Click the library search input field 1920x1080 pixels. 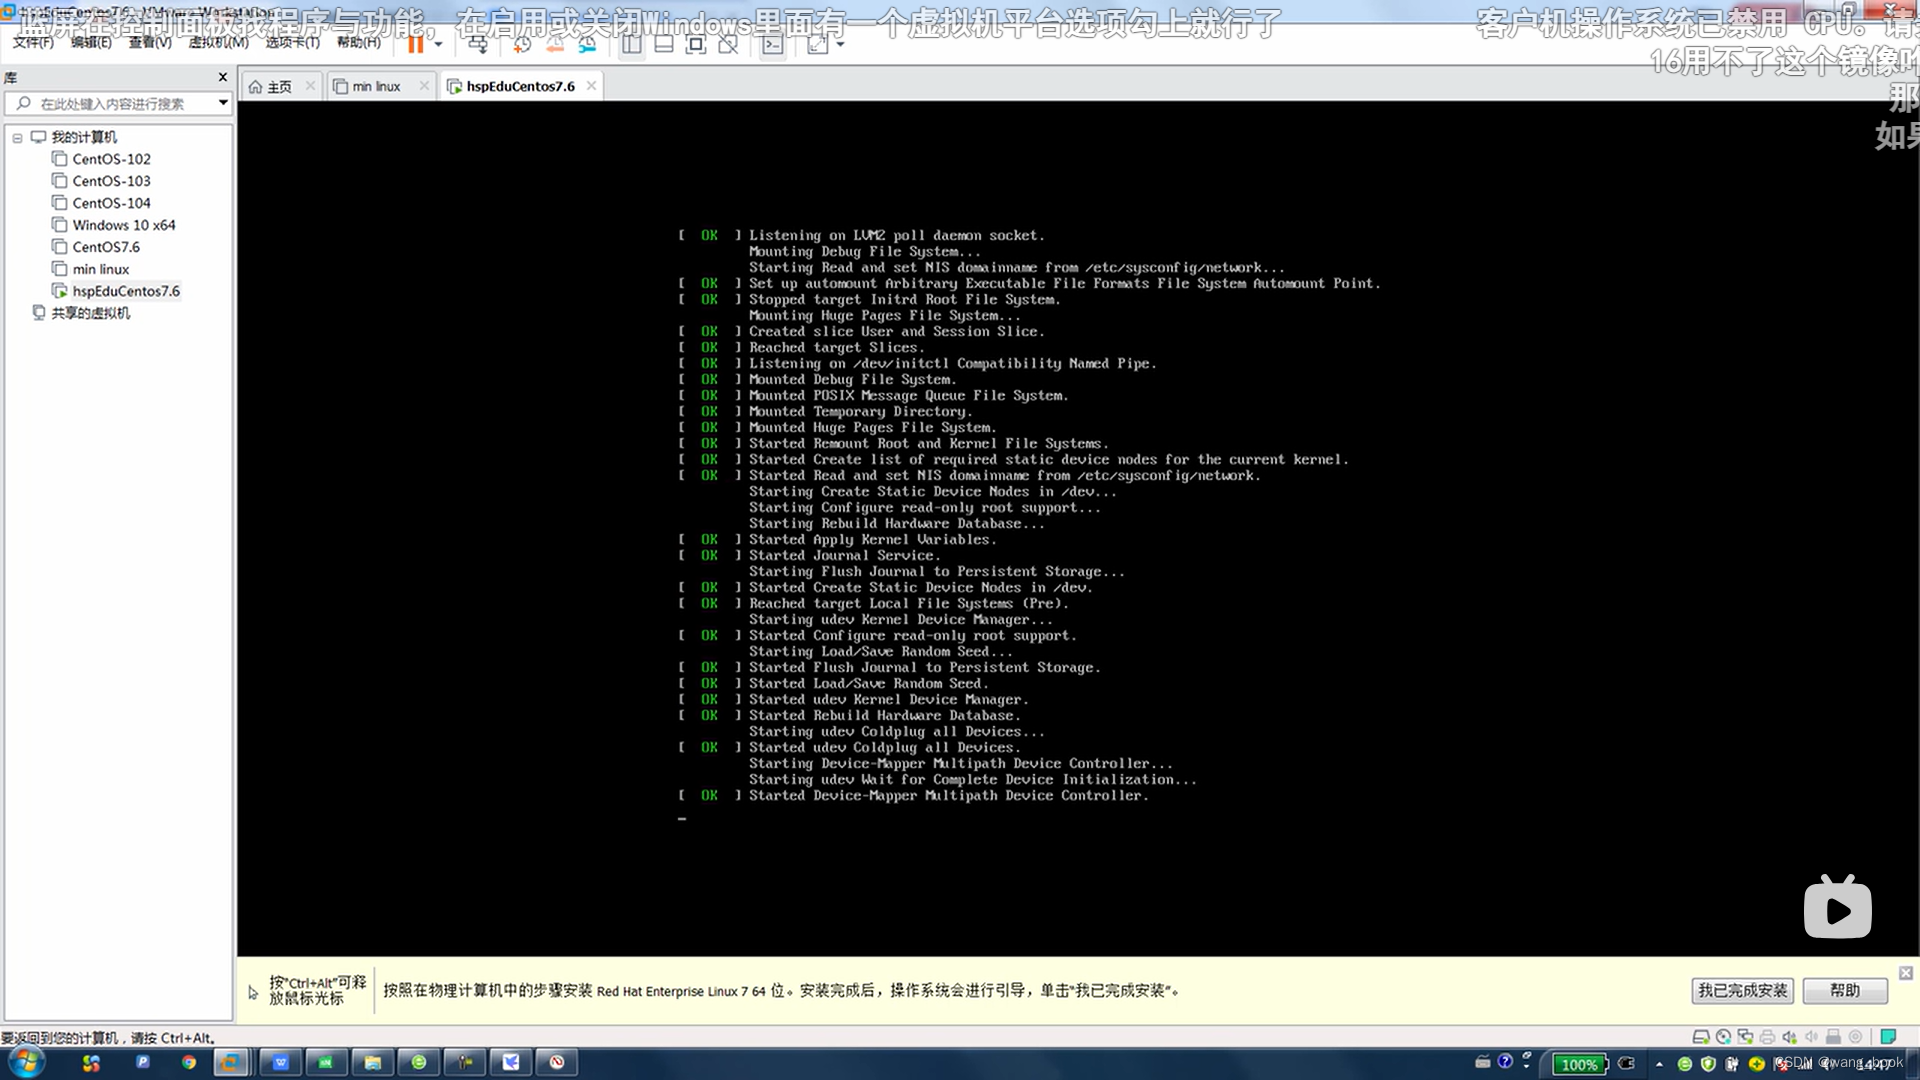[x=117, y=103]
